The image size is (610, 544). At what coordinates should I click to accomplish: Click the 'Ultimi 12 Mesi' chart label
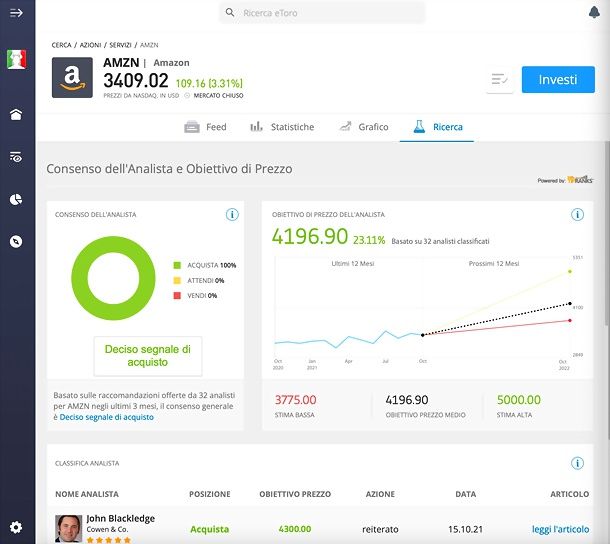pyautogui.click(x=353, y=264)
